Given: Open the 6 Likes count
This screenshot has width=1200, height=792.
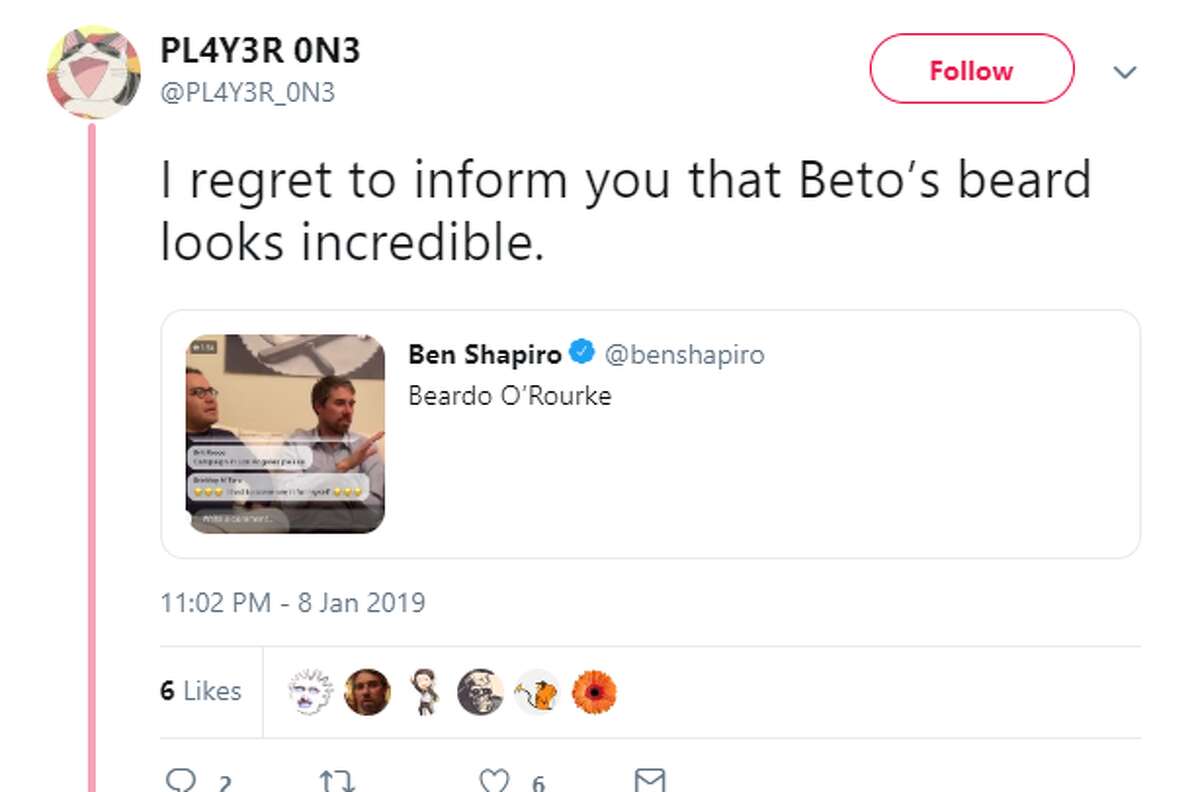Looking at the screenshot, I should pyautogui.click(x=200, y=691).
